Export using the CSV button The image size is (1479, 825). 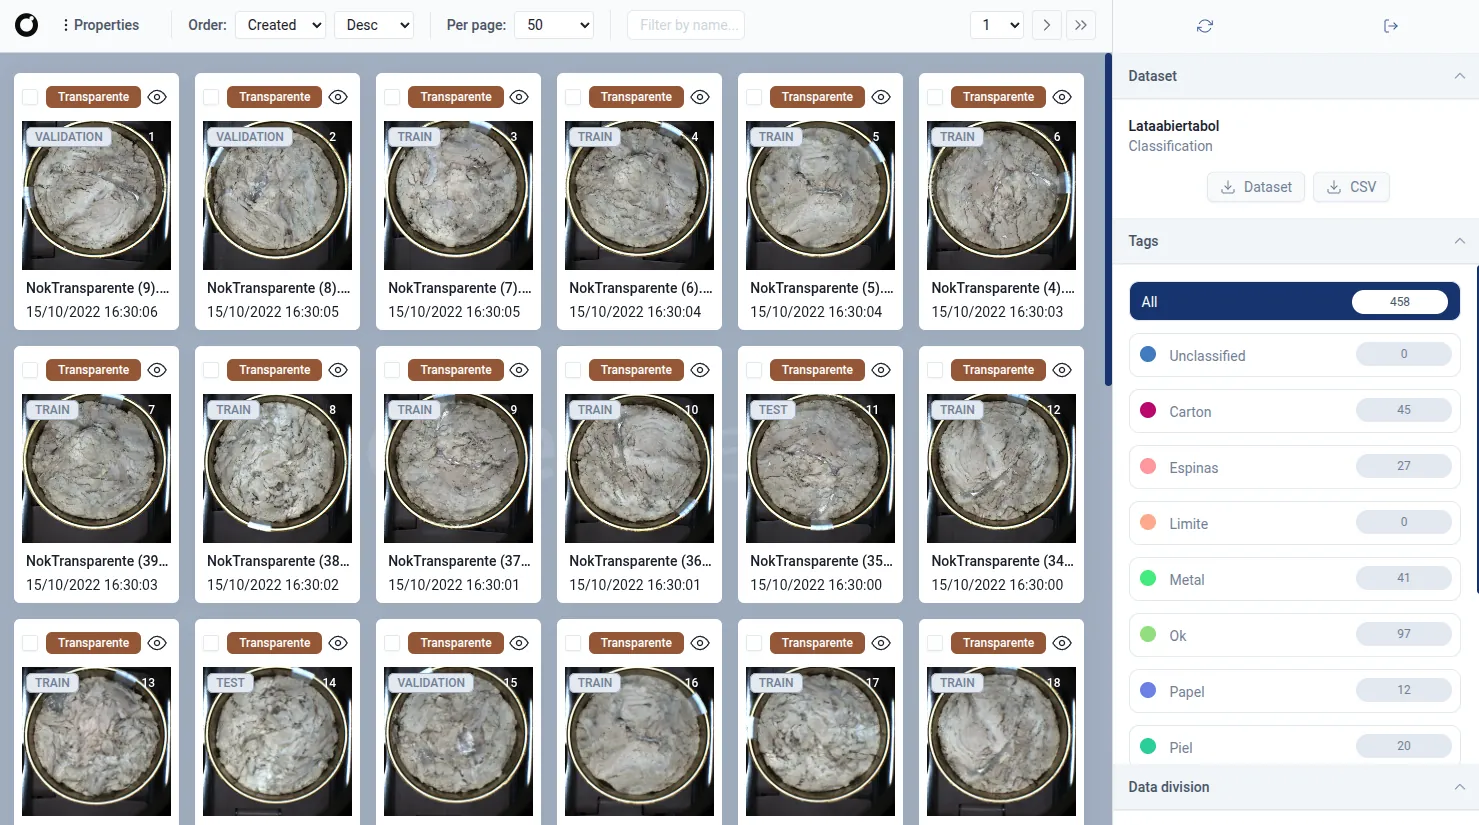point(1350,187)
